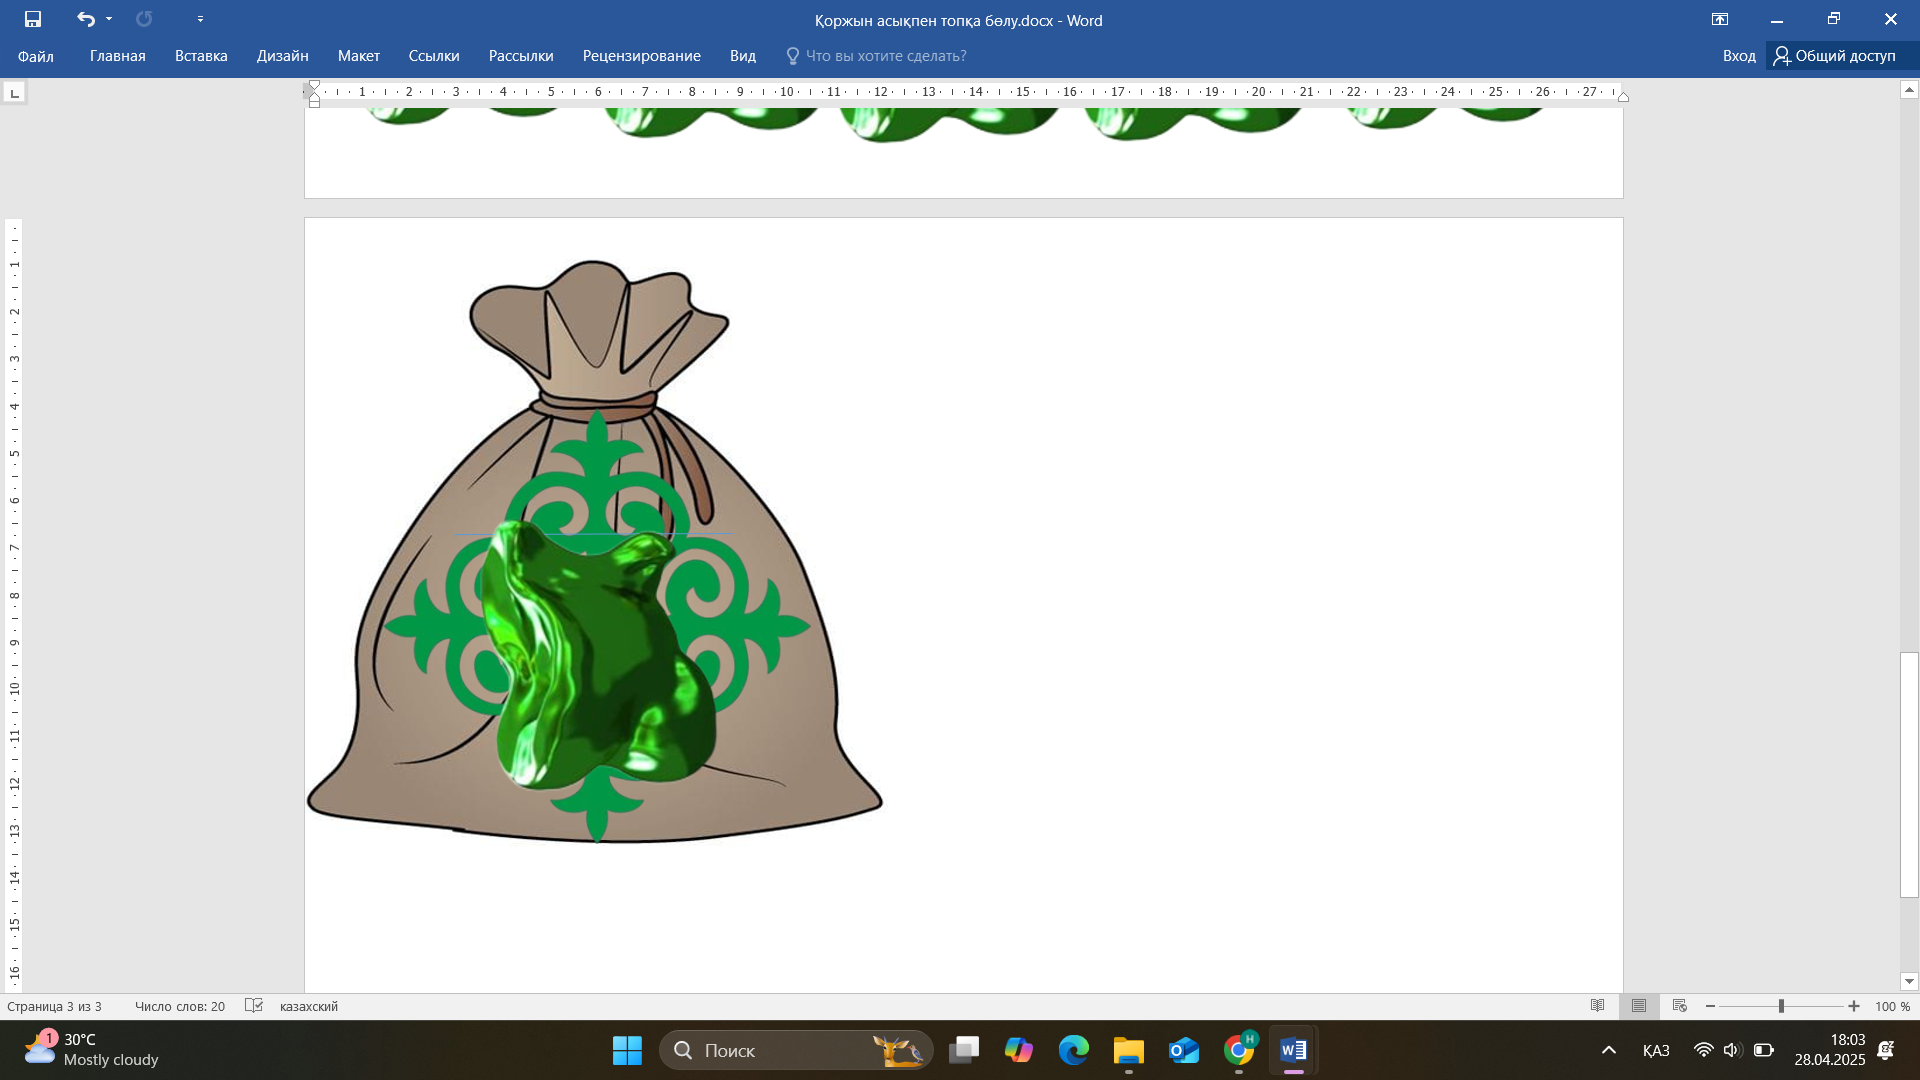
Task: Expand hidden system tray icons chevron
Action: pyautogui.click(x=1609, y=1050)
